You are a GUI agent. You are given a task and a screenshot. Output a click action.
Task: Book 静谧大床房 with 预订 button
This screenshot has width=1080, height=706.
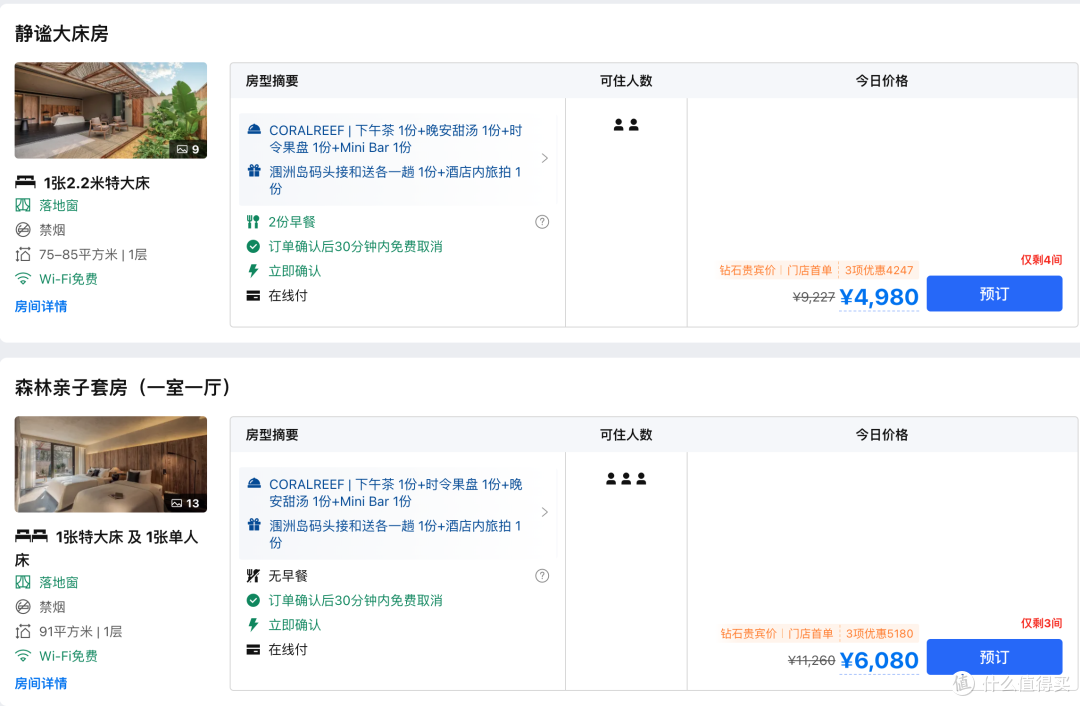click(x=994, y=293)
